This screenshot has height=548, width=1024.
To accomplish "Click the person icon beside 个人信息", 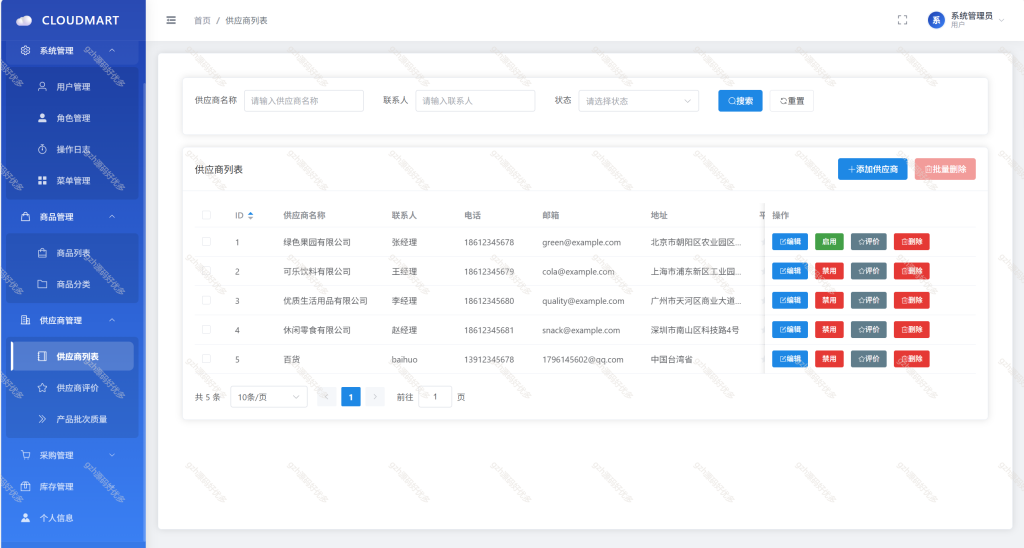I will 25,517.
